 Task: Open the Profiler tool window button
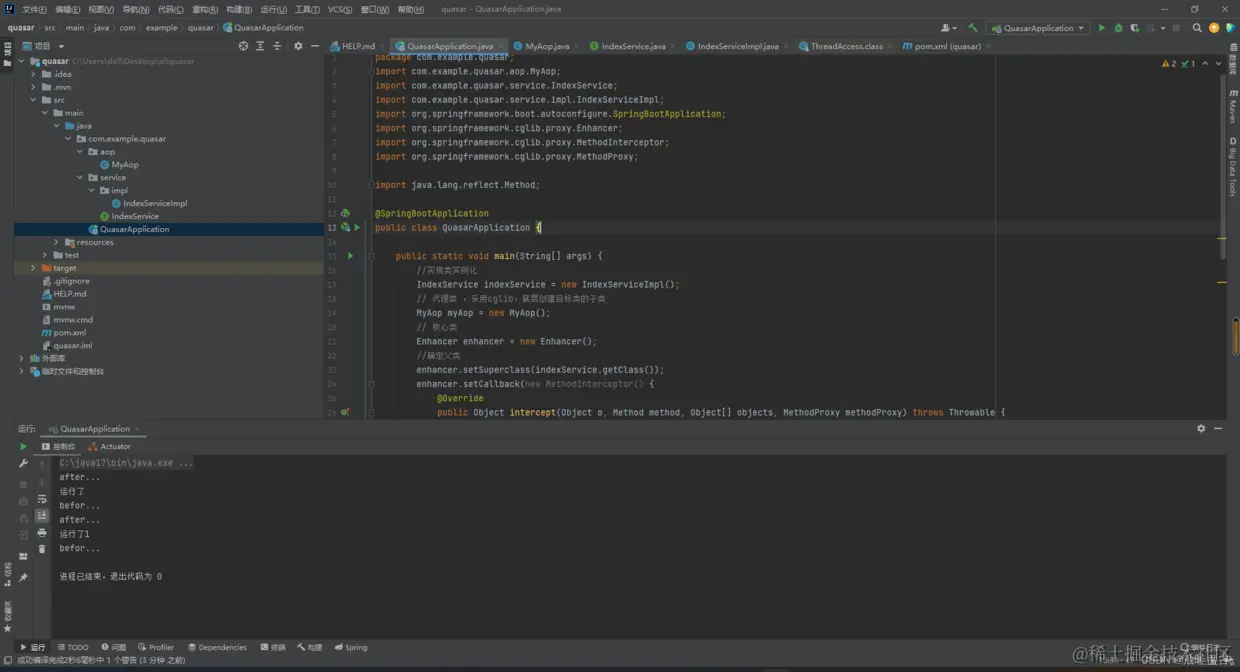156,647
